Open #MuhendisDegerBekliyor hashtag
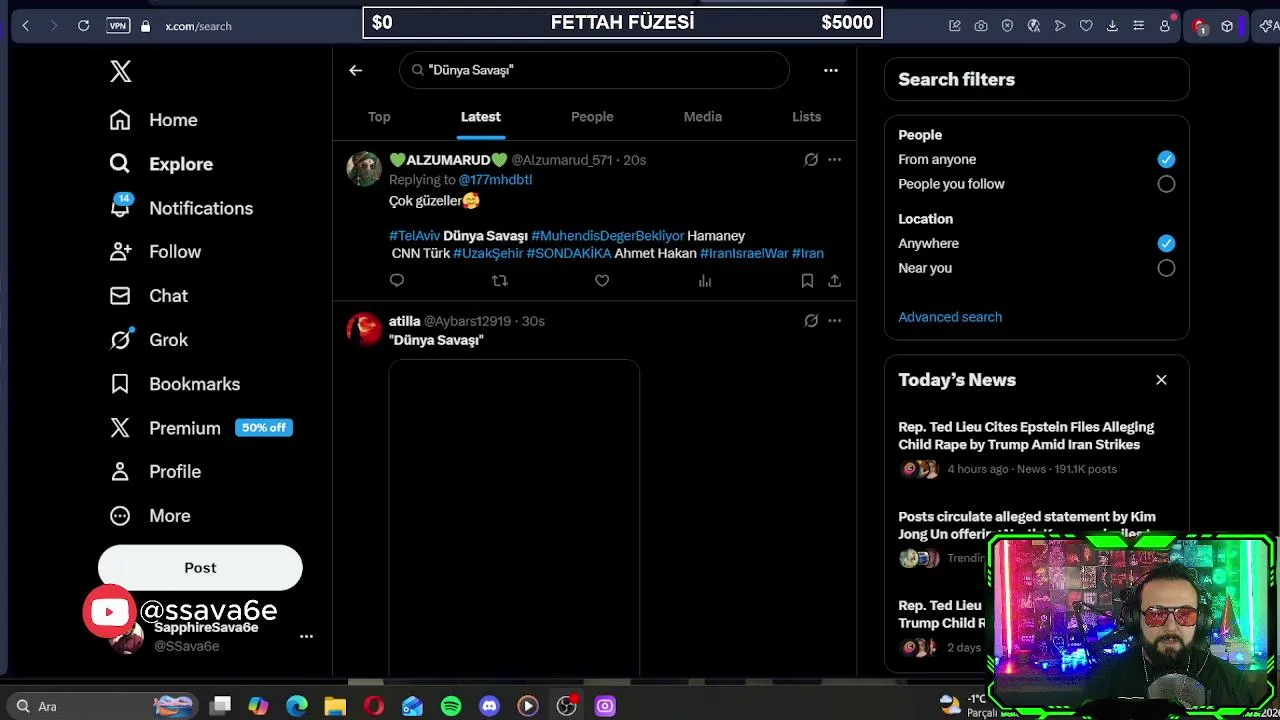 tap(608, 236)
